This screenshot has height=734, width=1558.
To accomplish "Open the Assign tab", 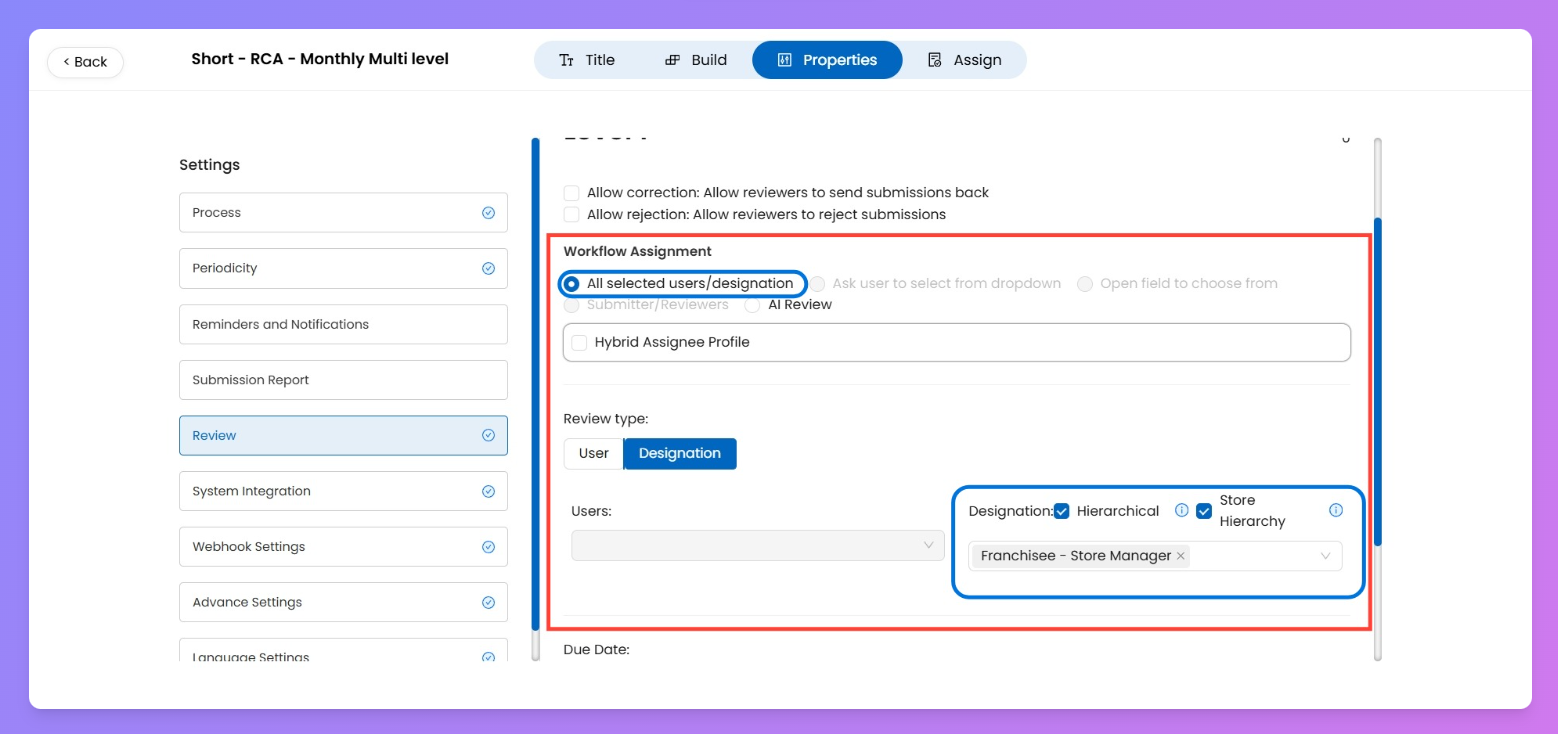I will coord(965,60).
